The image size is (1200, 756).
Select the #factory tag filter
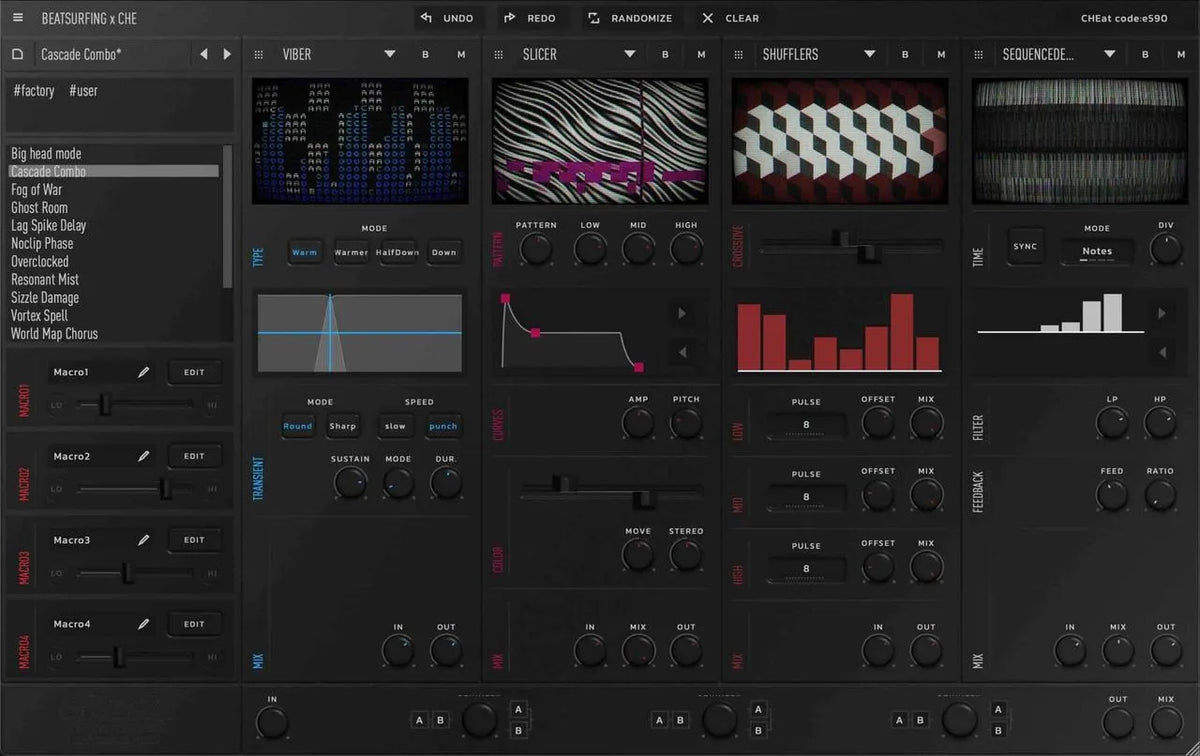(x=33, y=90)
